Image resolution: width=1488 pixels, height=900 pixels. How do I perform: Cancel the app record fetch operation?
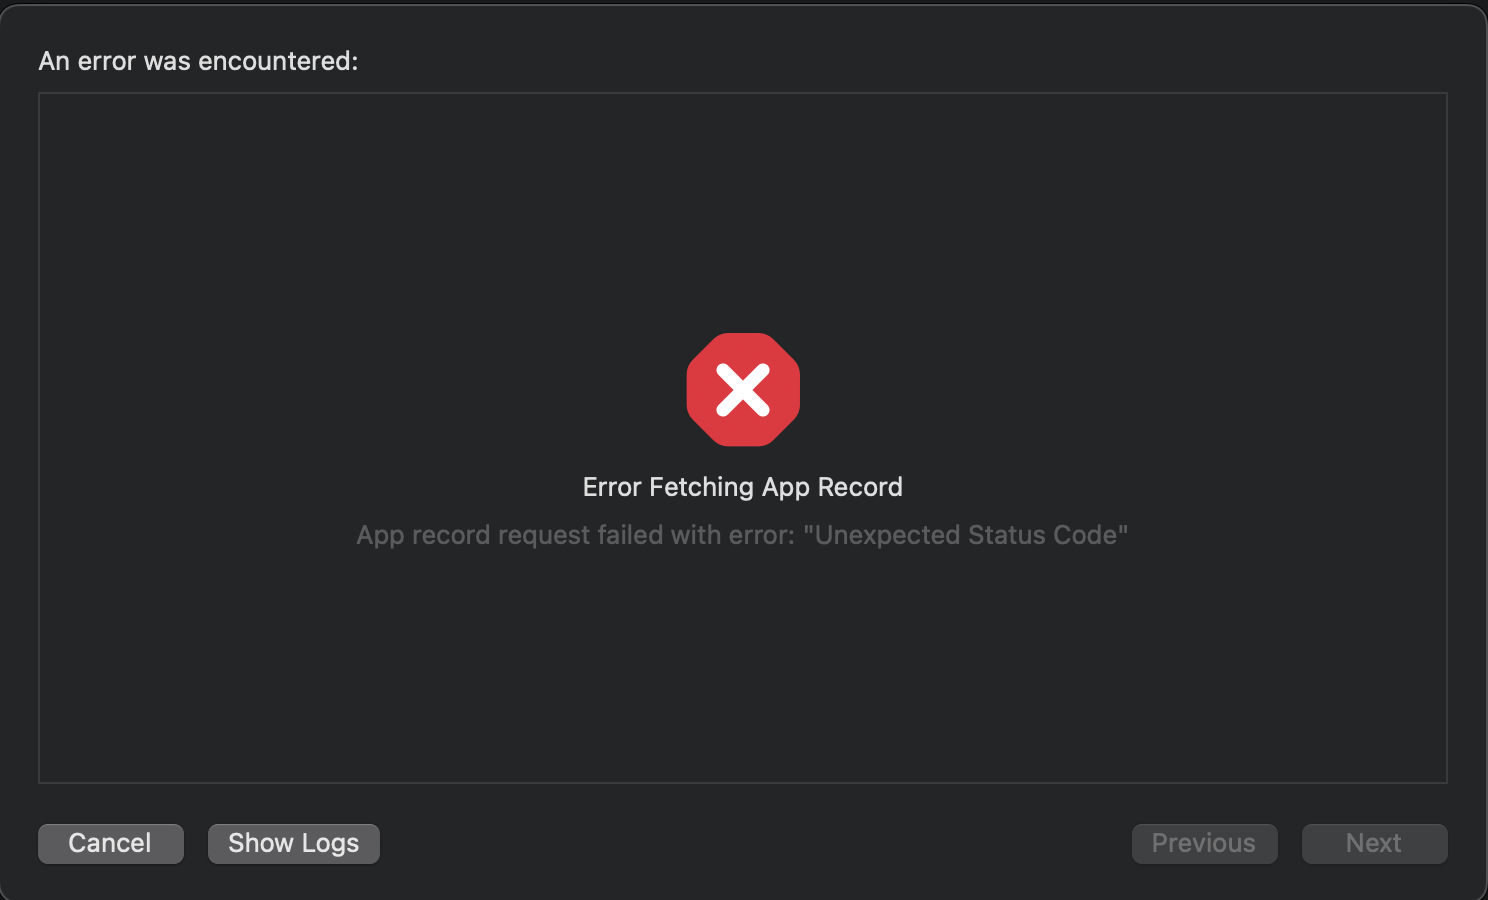pos(110,843)
